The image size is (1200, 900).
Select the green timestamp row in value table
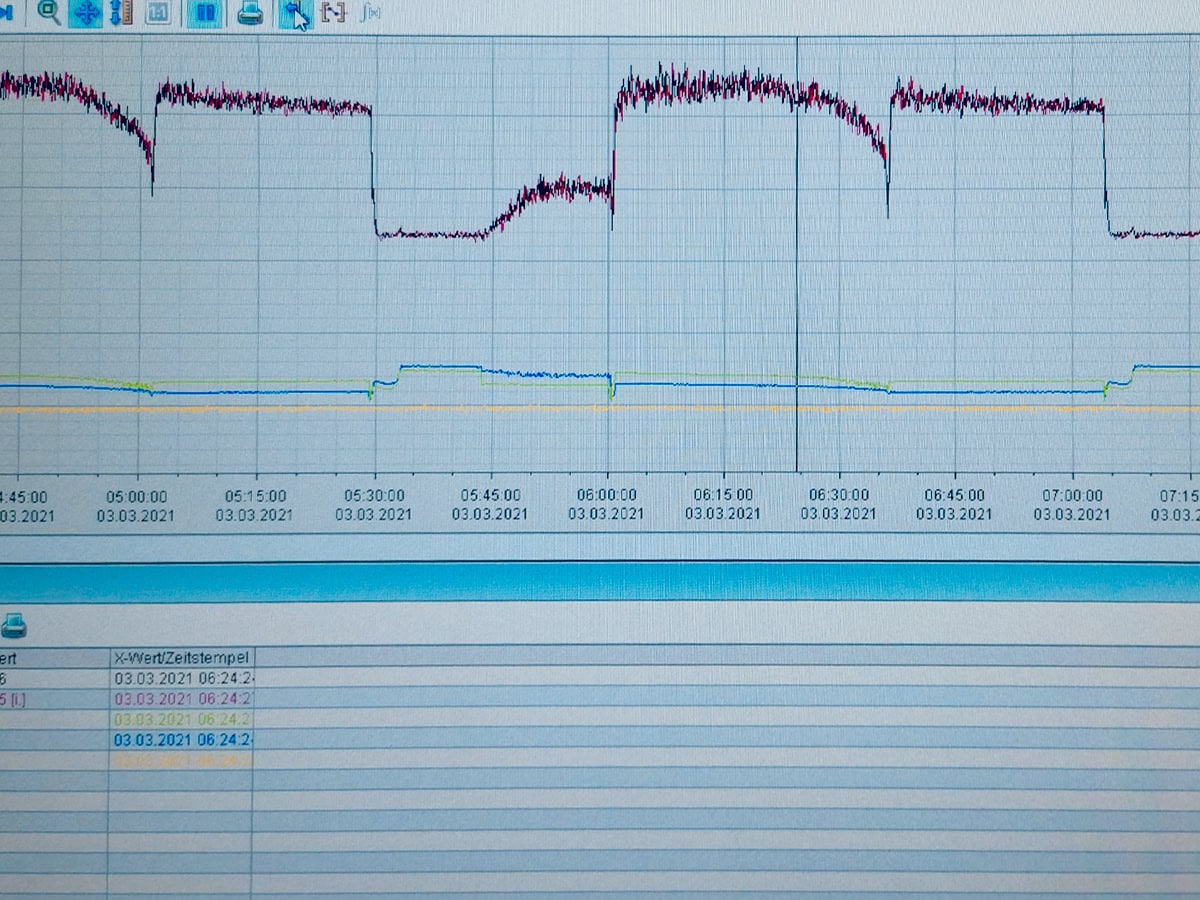coord(182,719)
